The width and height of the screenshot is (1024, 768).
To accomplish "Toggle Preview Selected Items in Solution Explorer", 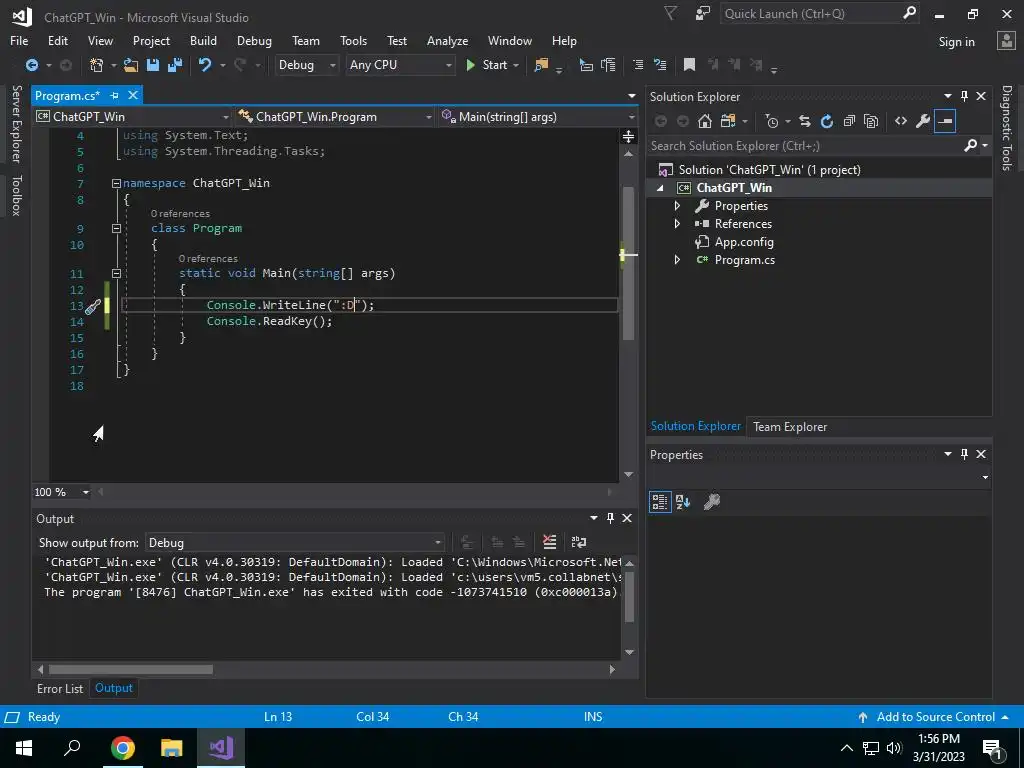I will pos(945,121).
